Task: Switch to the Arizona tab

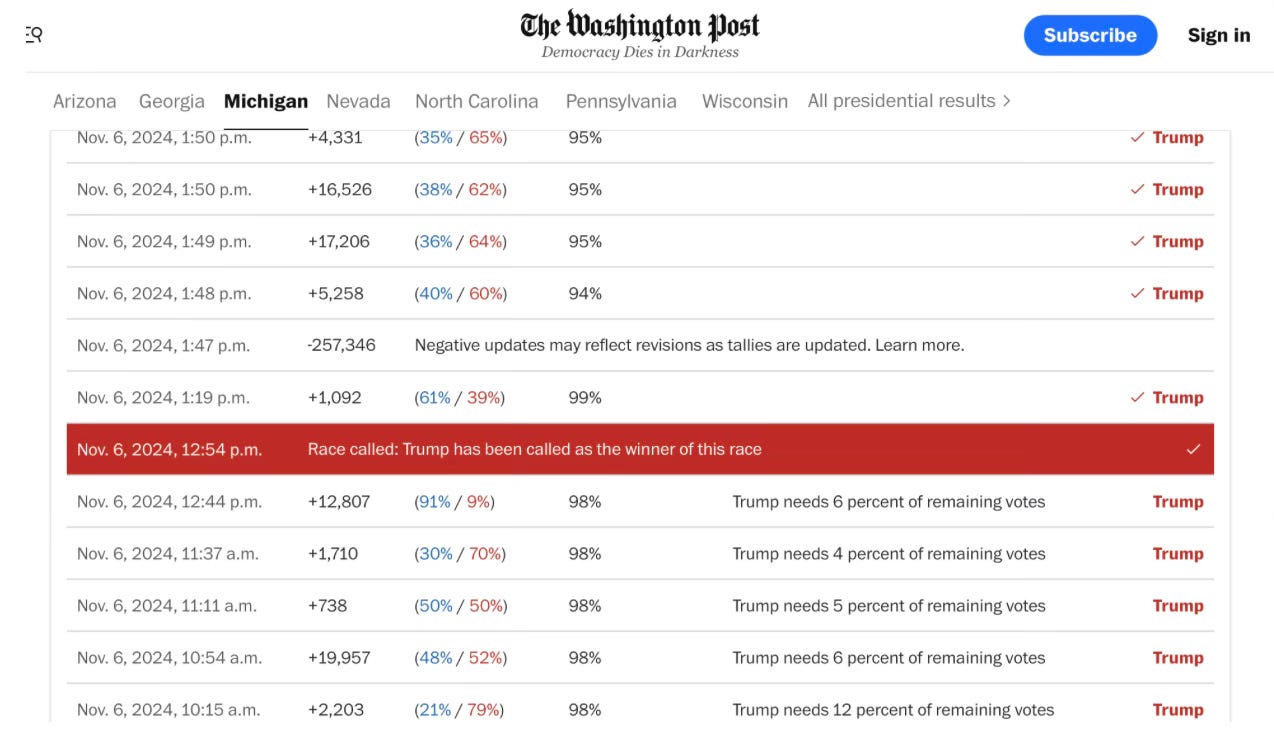Action: [85, 101]
